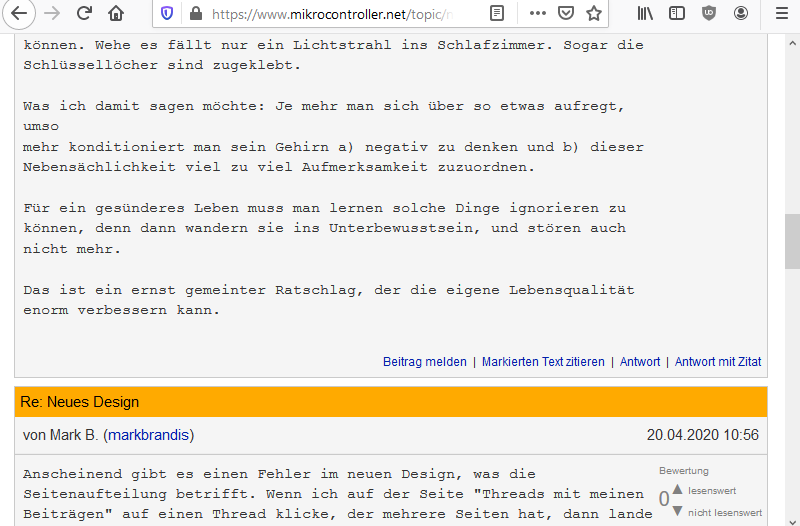Click the rating score 0
Viewport: 800px width, 526px height.
click(x=664, y=499)
